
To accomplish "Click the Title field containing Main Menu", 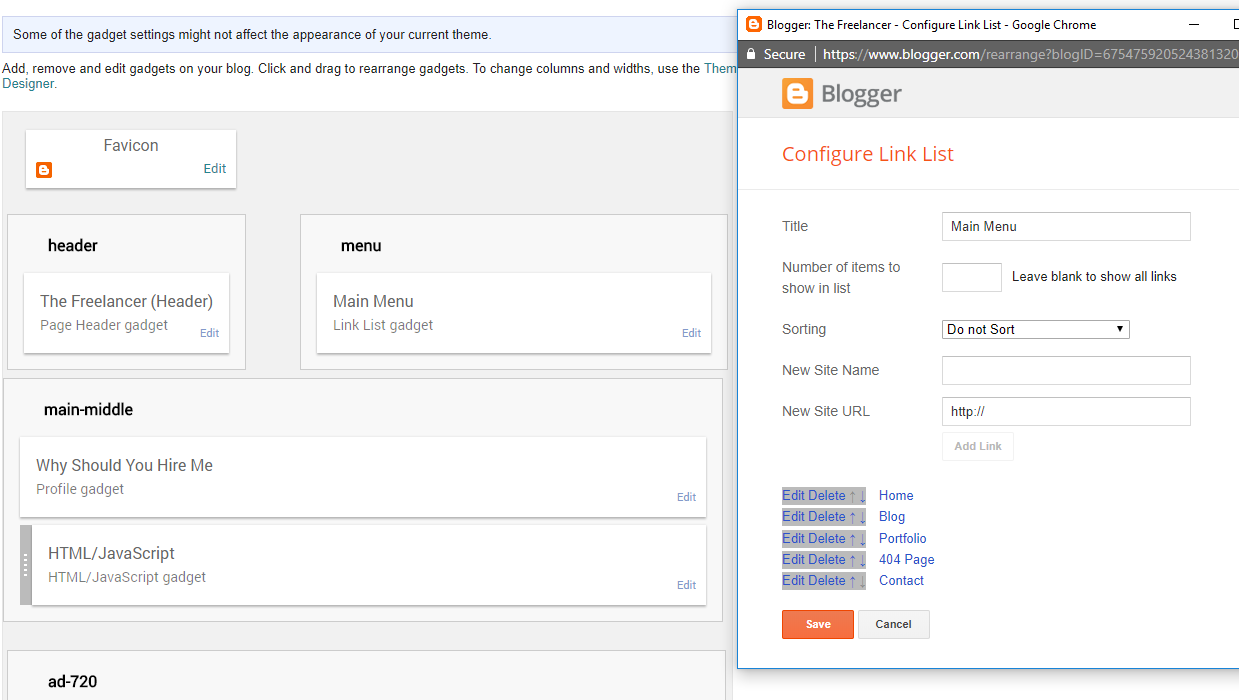I will [1066, 226].
